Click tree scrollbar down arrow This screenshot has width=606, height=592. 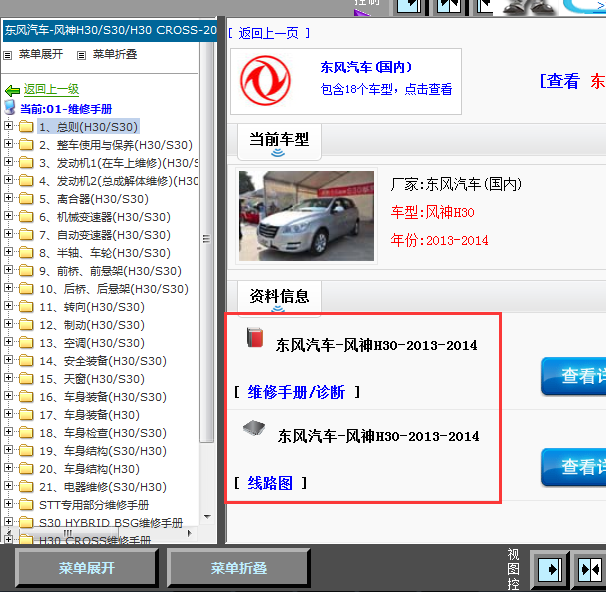(207, 517)
